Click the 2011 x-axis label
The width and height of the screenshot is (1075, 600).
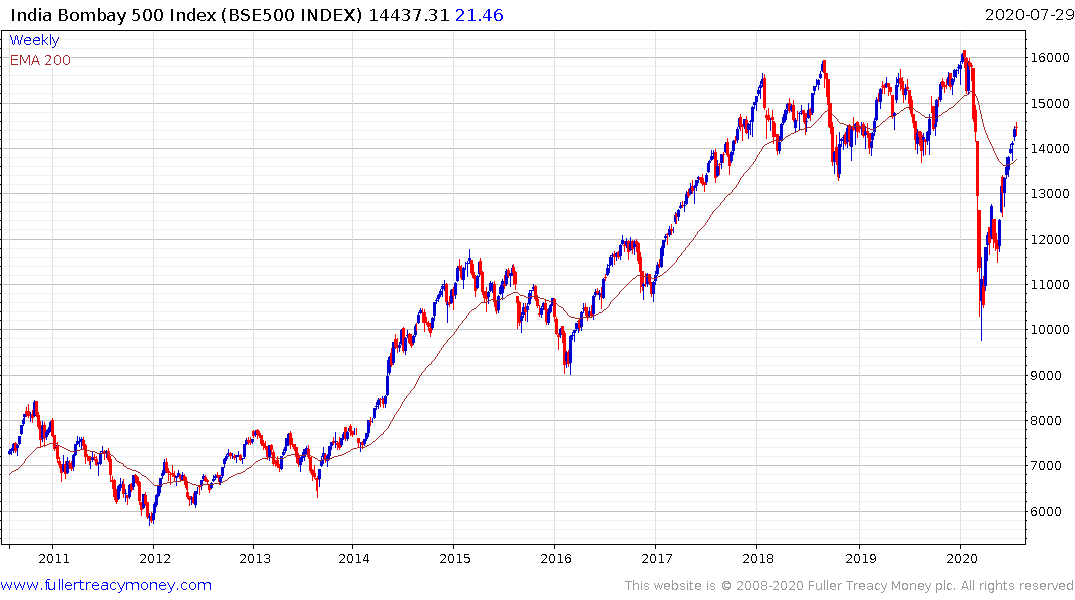(x=53, y=558)
